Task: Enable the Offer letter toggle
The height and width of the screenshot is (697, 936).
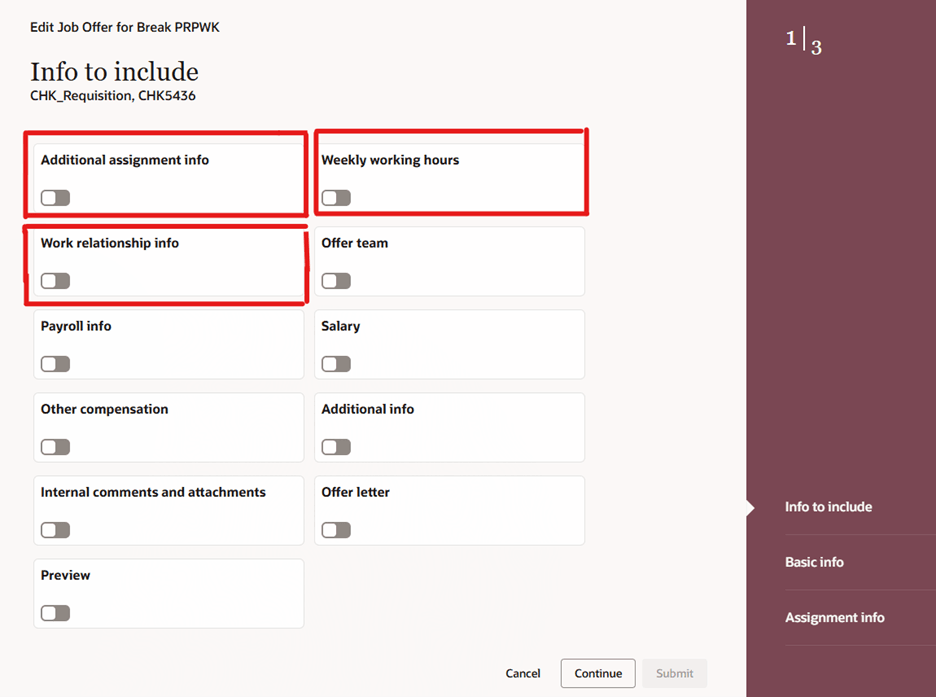Action: click(336, 529)
